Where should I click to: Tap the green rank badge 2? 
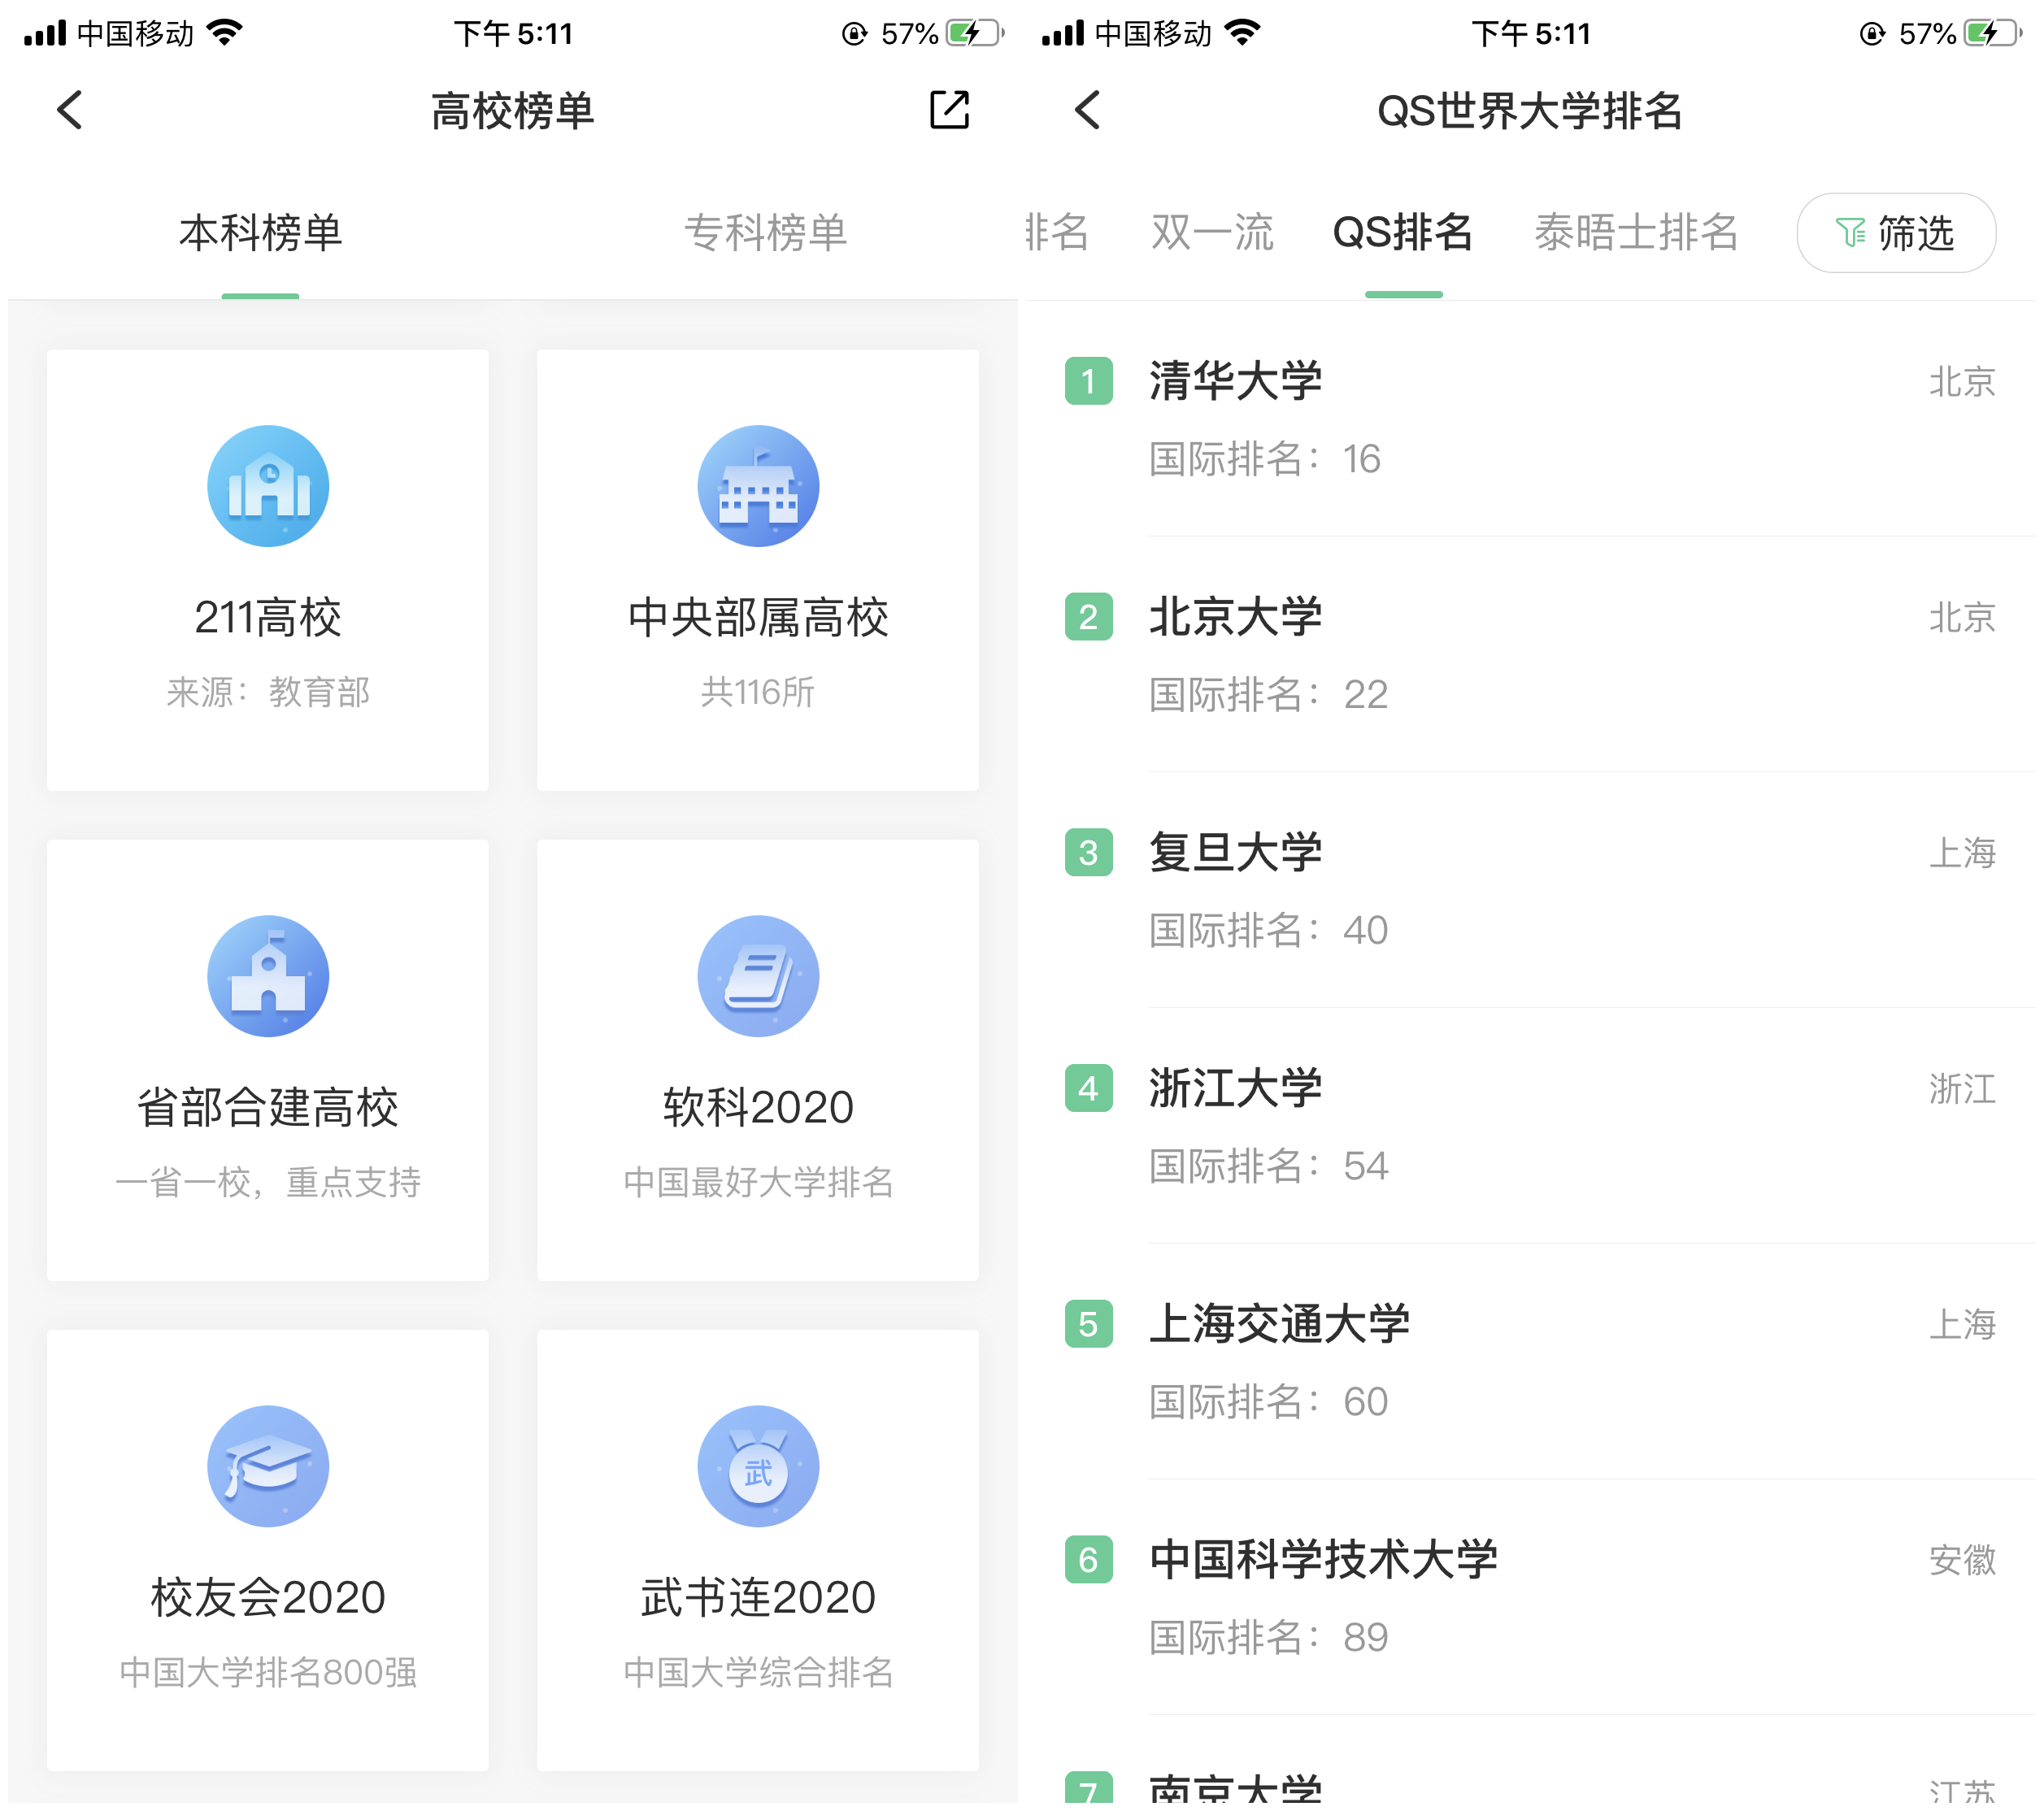(1089, 617)
